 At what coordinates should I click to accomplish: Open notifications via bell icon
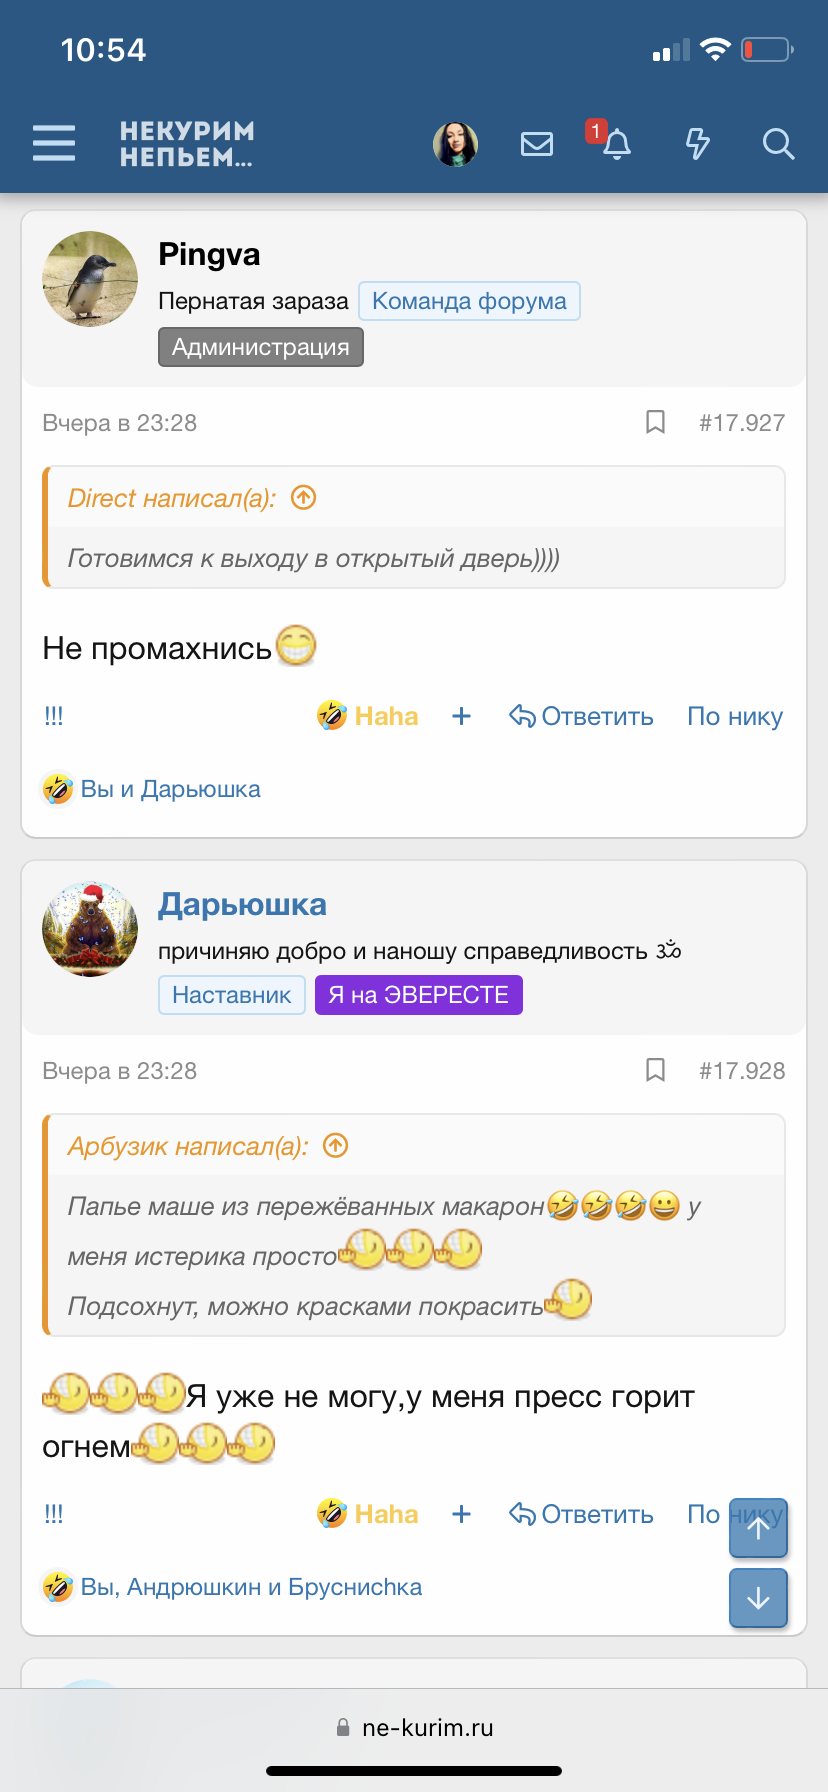coord(616,146)
